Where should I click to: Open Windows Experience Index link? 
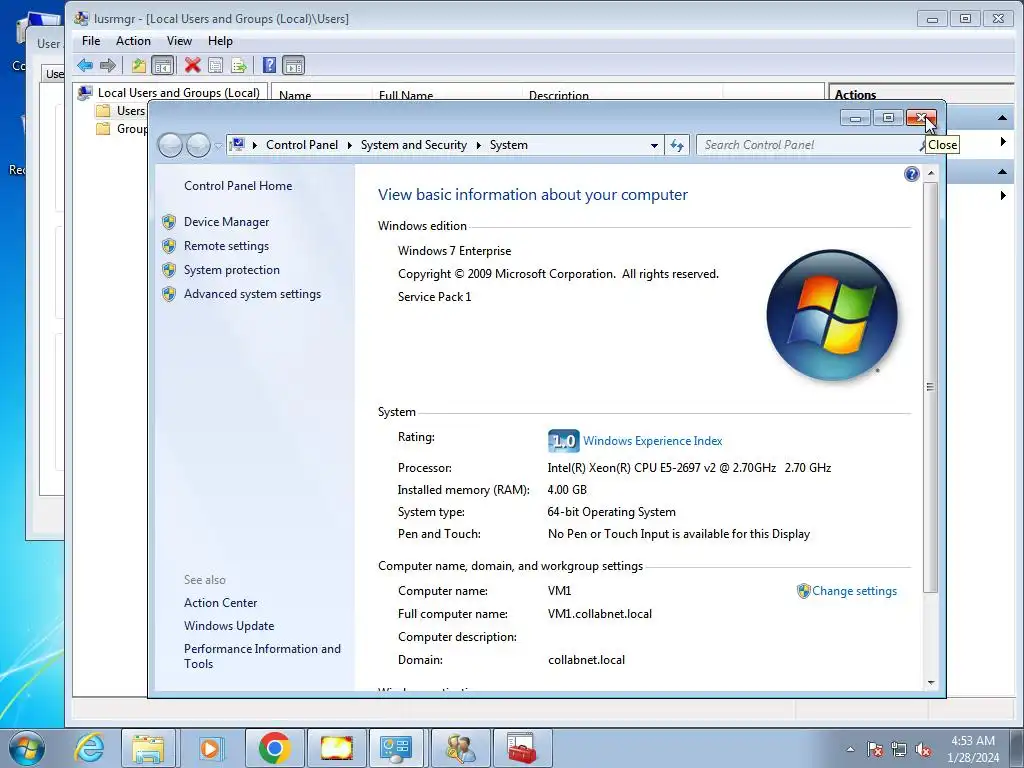652,441
